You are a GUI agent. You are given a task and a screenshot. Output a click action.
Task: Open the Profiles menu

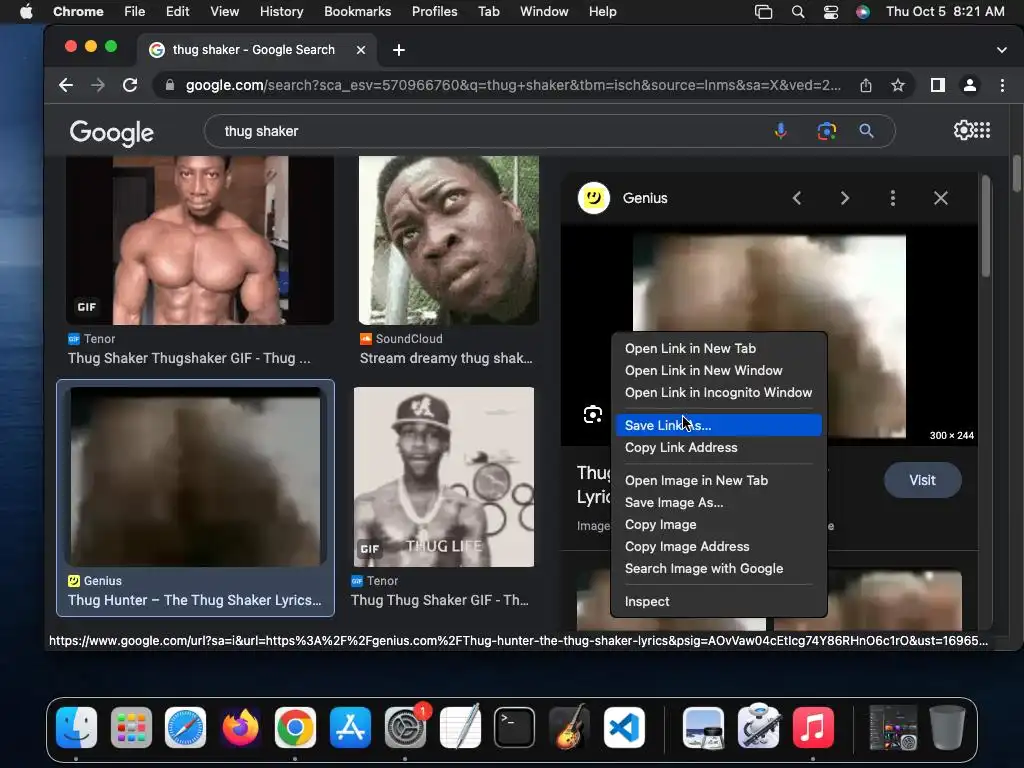pos(434,11)
